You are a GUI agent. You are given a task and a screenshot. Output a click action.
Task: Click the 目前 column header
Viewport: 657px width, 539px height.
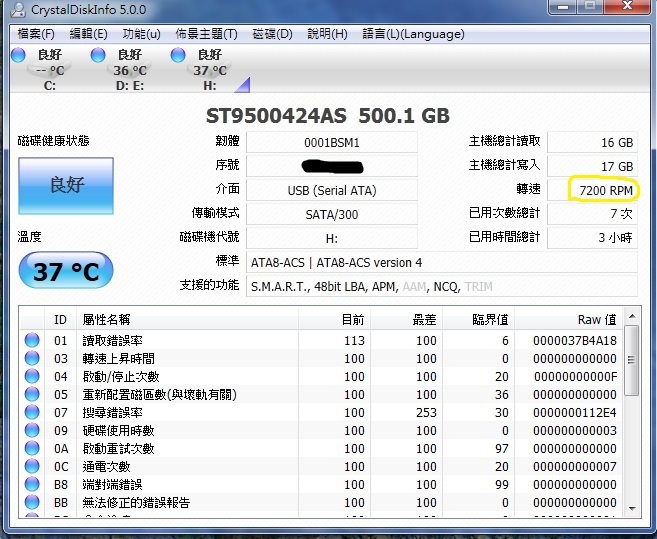[334, 320]
